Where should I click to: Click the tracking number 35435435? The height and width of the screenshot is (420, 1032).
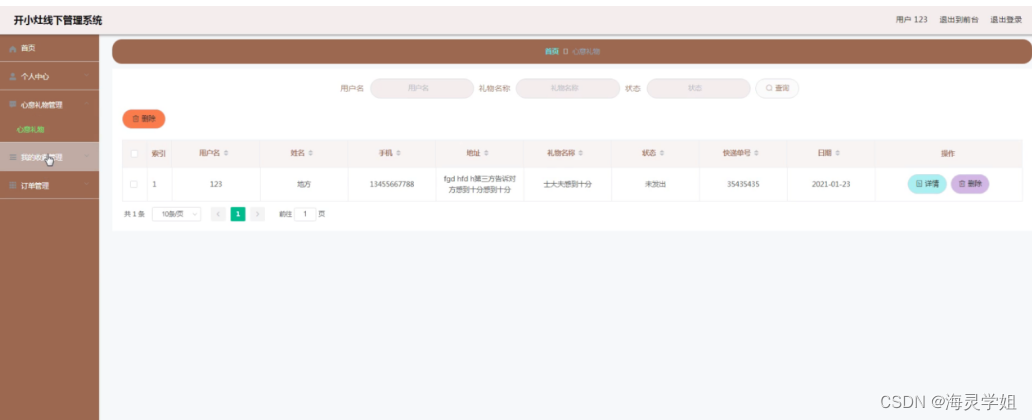click(x=743, y=184)
